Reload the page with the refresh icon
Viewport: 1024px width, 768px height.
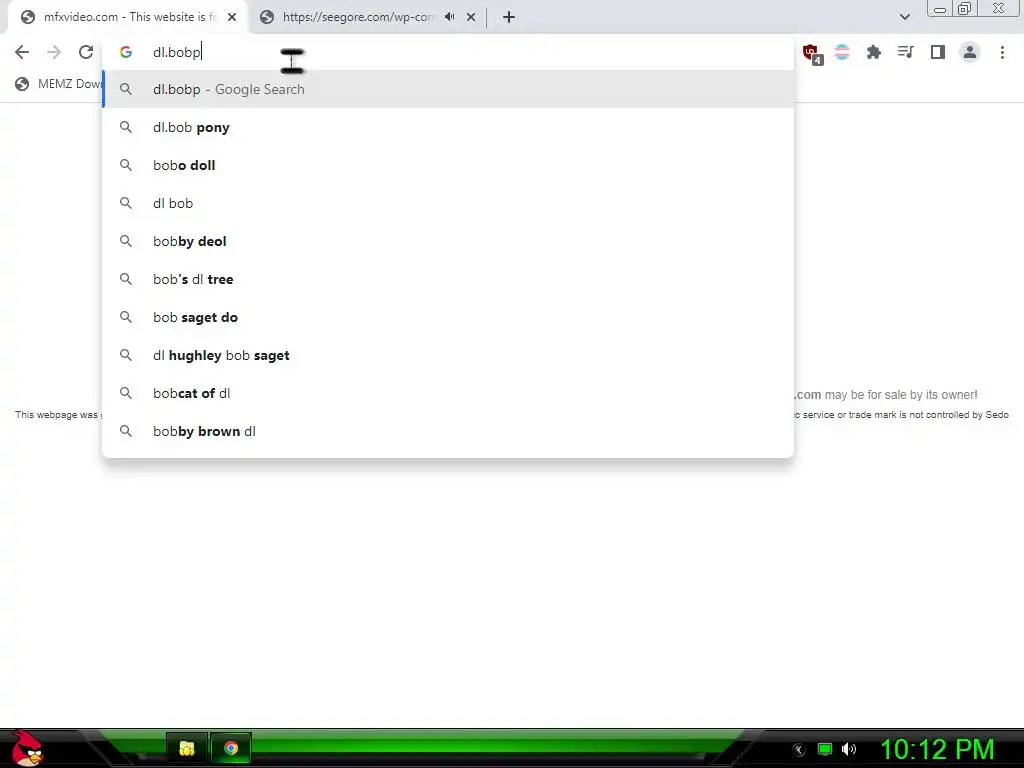[86, 52]
